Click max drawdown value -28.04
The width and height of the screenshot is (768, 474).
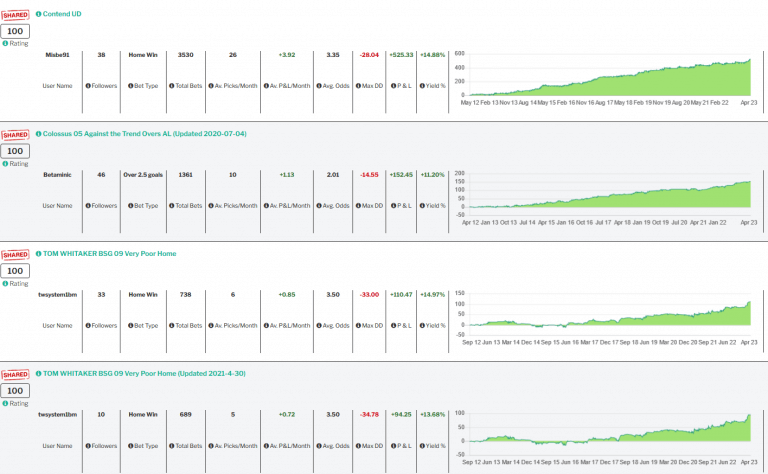pos(369,55)
